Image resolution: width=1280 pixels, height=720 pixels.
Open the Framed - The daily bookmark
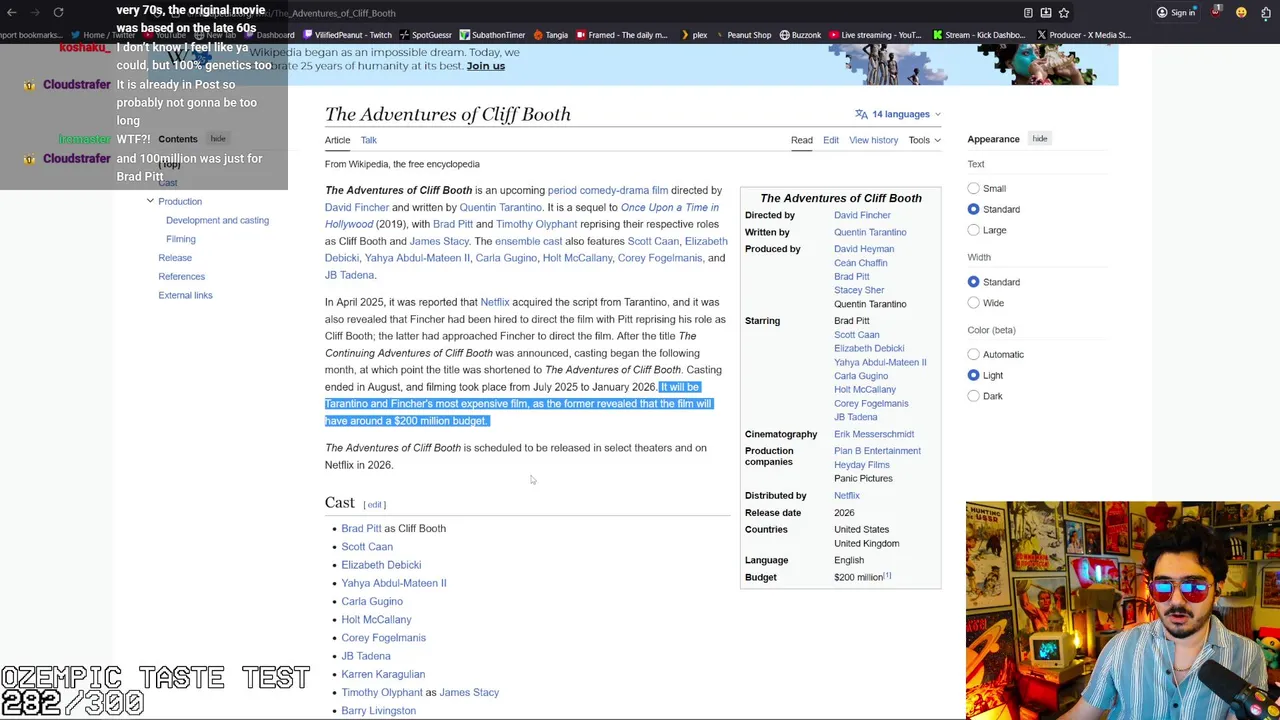pyautogui.click(x=621, y=35)
